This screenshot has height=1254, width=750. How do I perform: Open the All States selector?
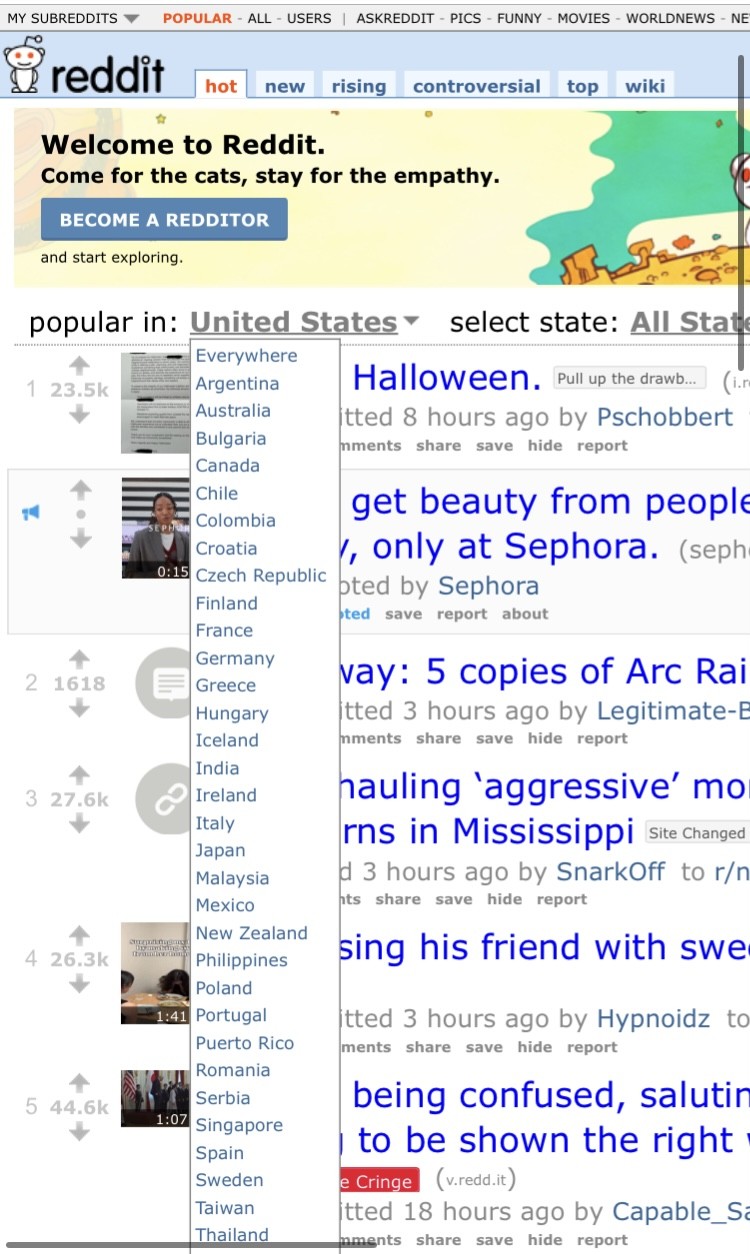pos(690,322)
